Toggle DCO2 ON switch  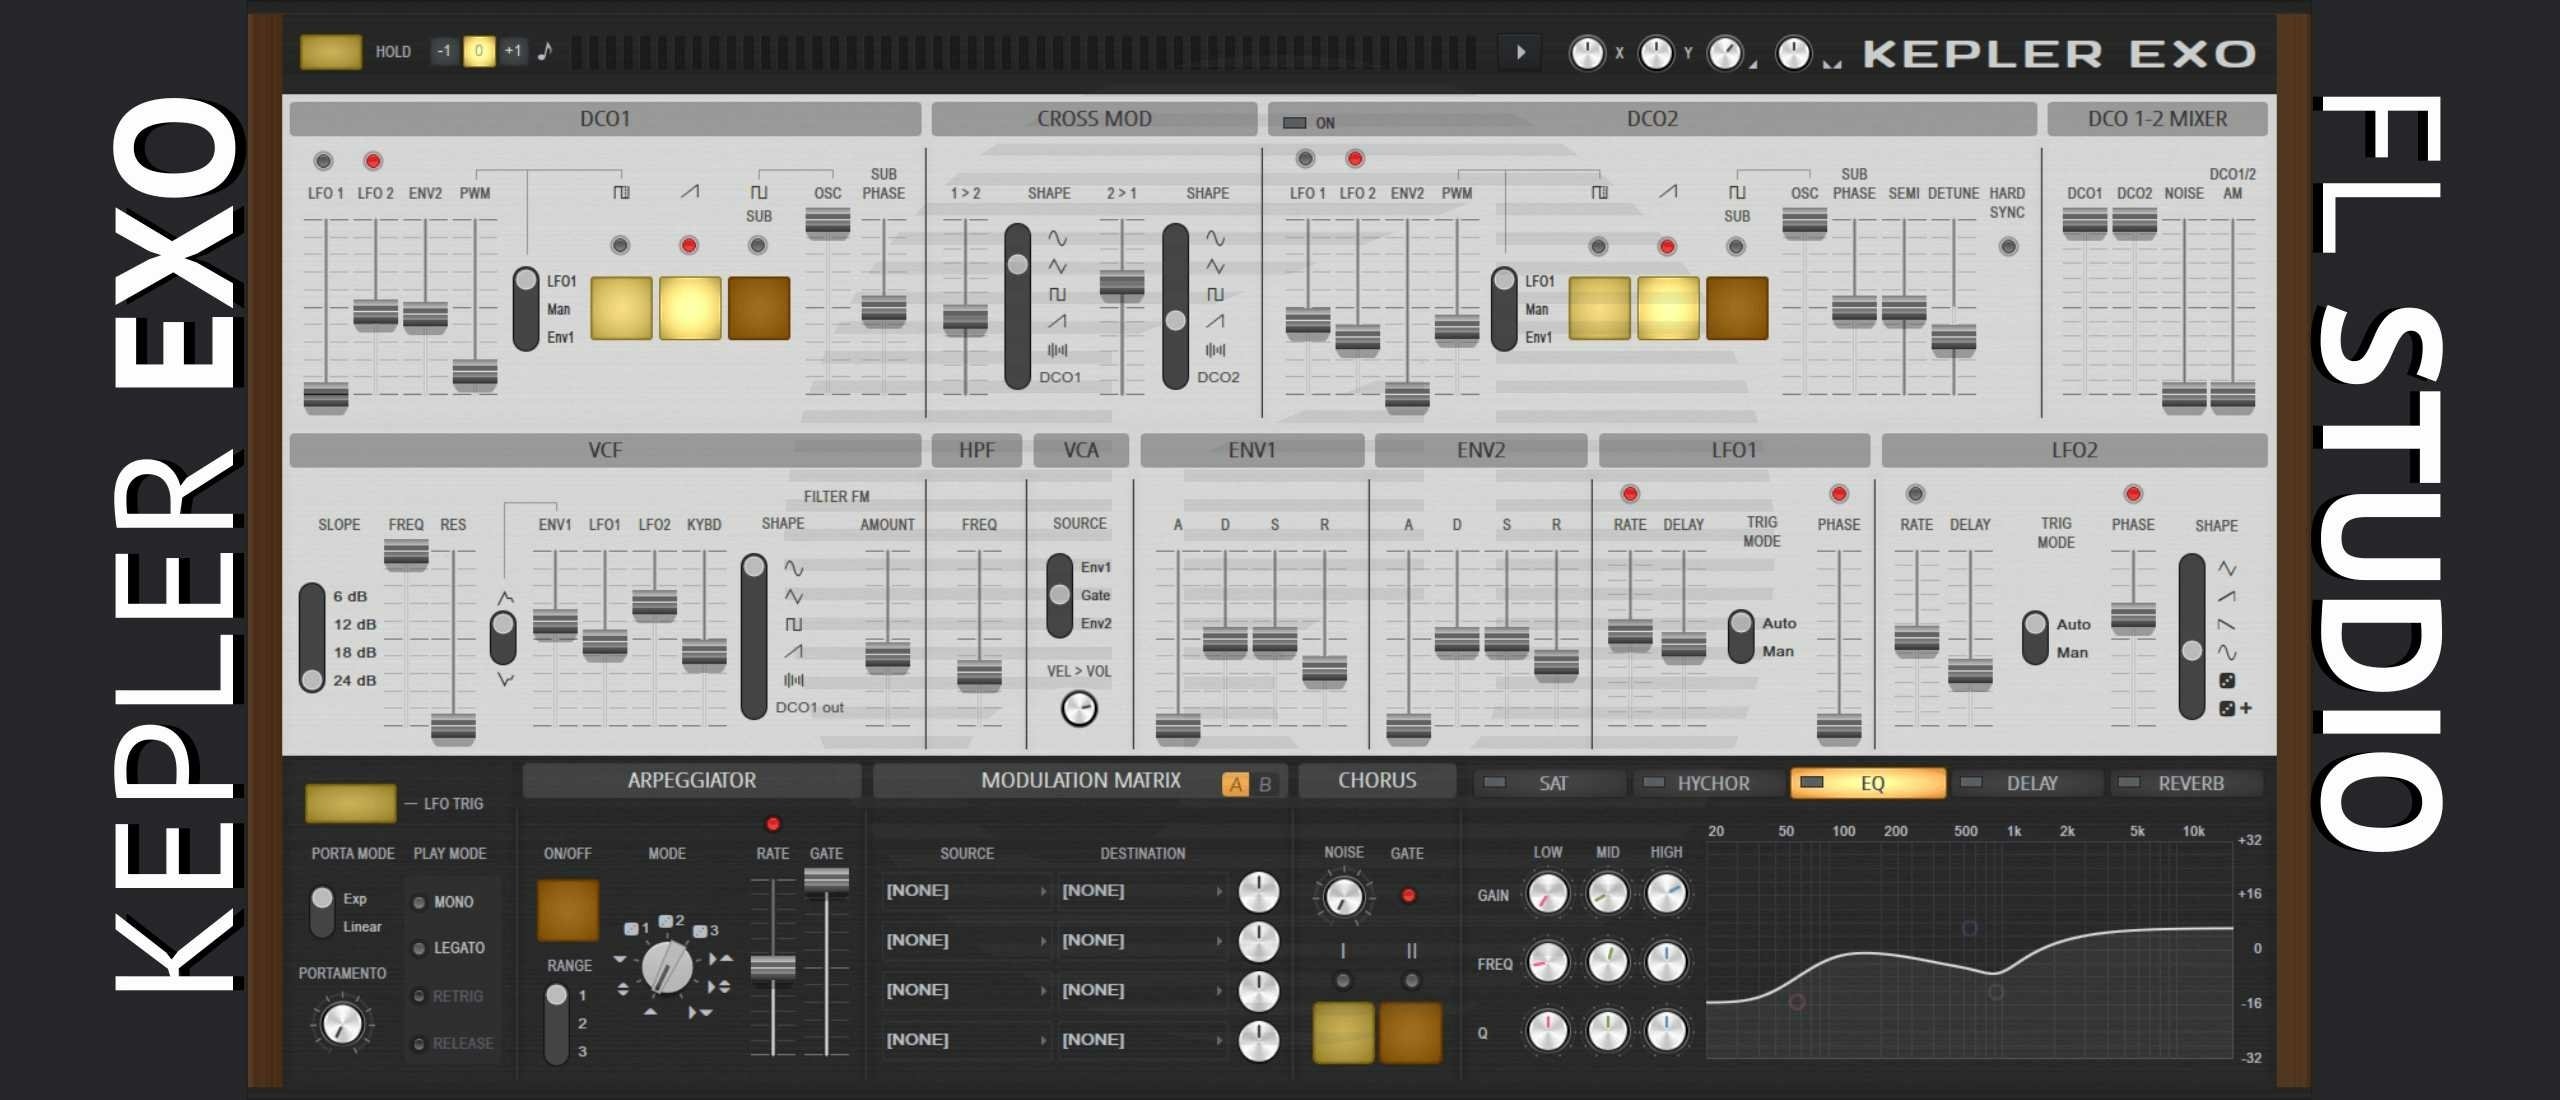(x=1295, y=123)
